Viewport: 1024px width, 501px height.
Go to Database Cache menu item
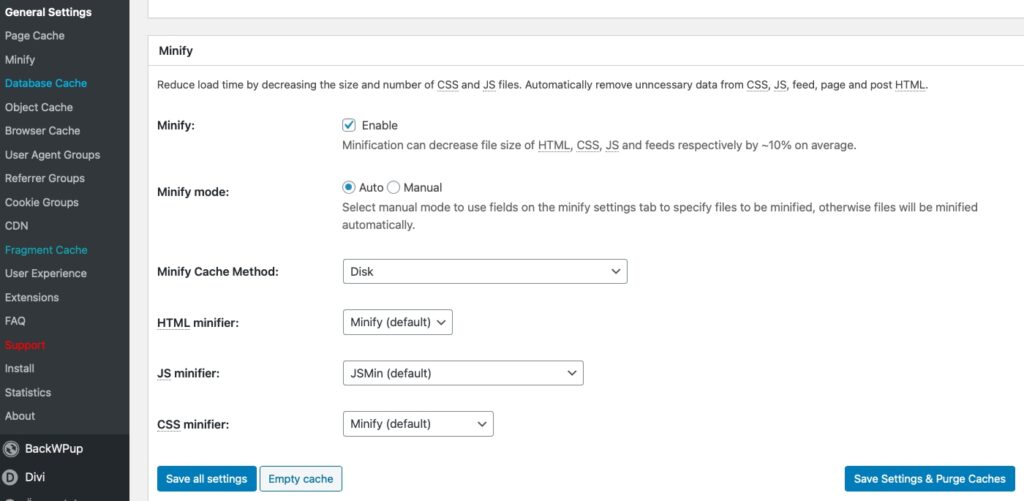point(46,83)
